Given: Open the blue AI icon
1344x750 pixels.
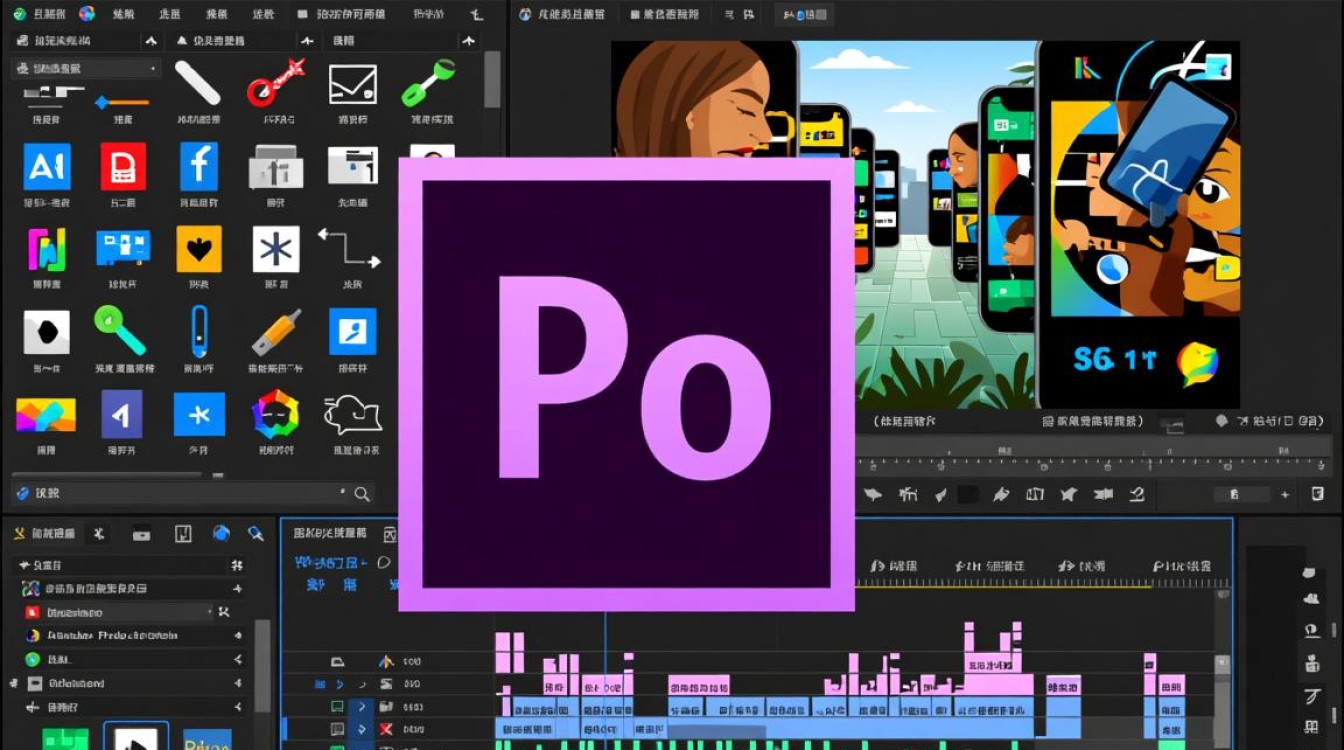Looking at the screenshot, I should coord(47,167).
